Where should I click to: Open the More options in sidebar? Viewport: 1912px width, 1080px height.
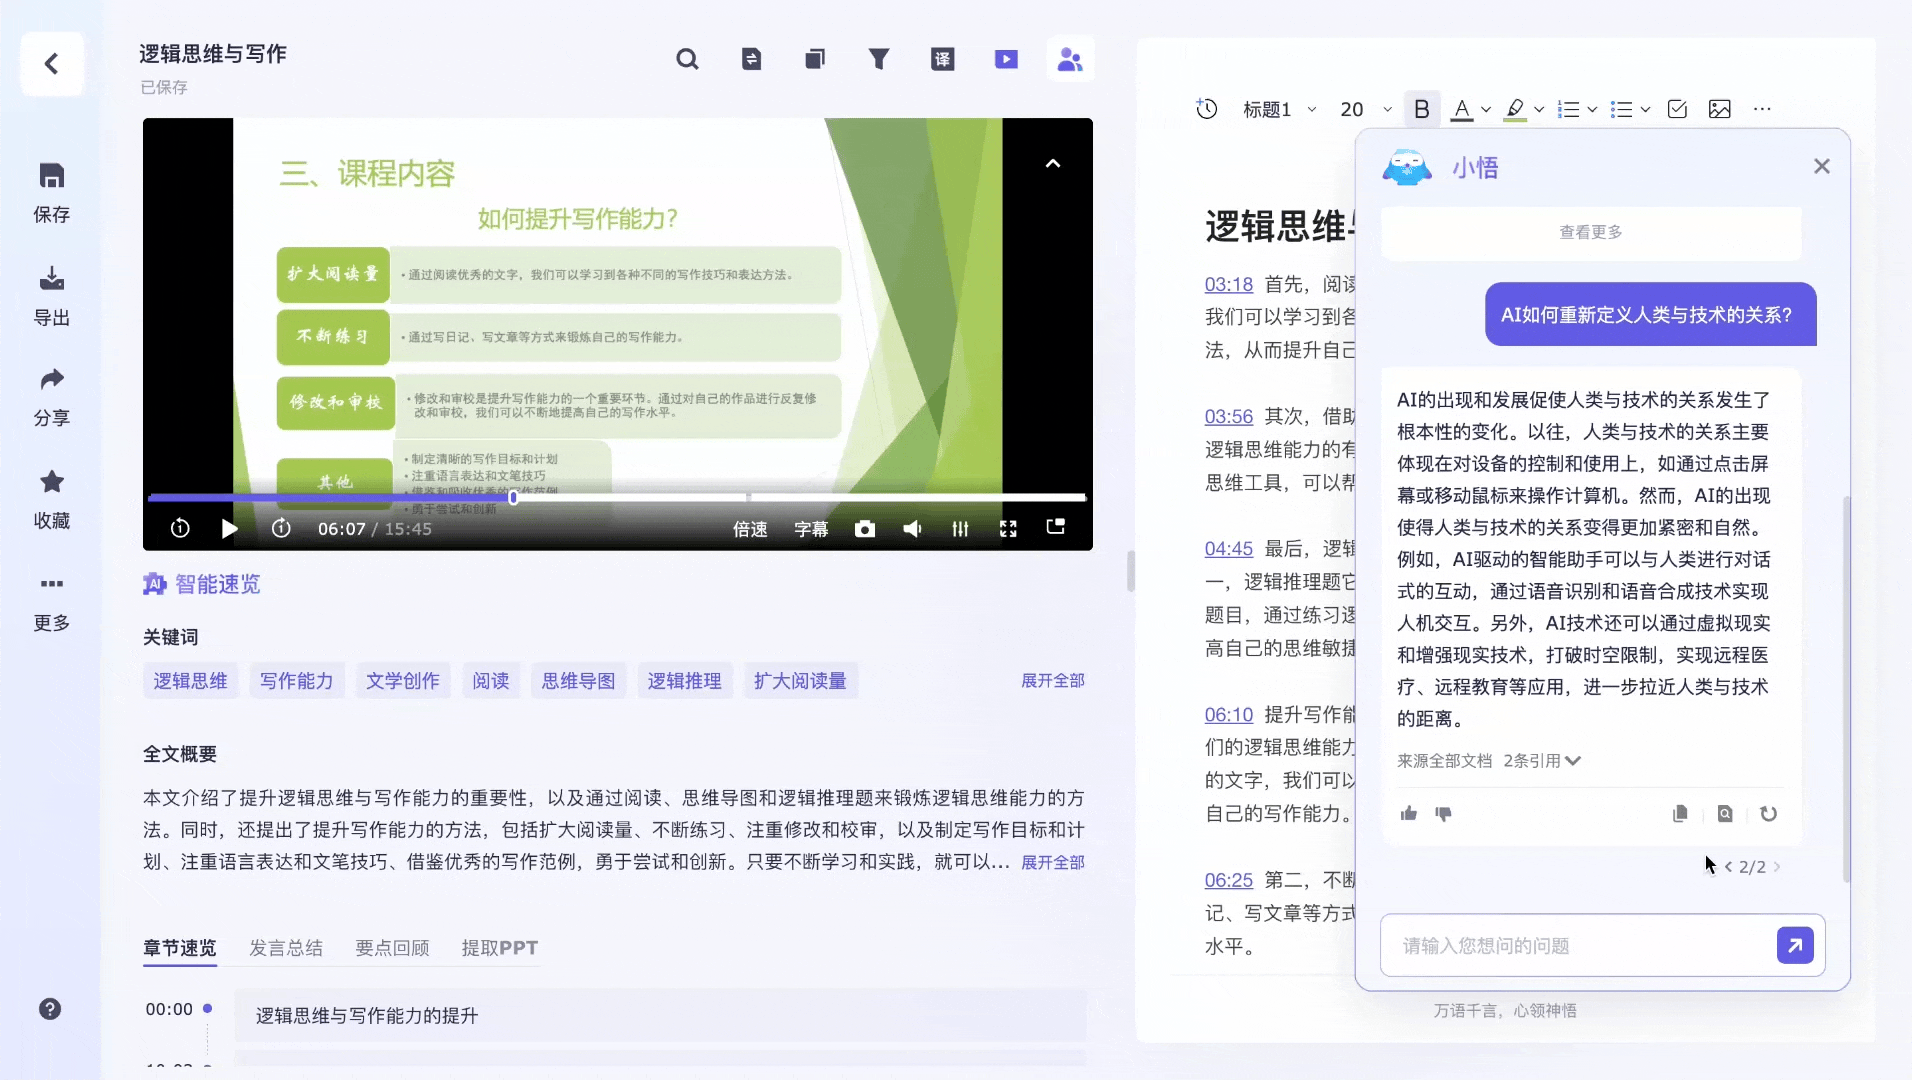point(52,583)
